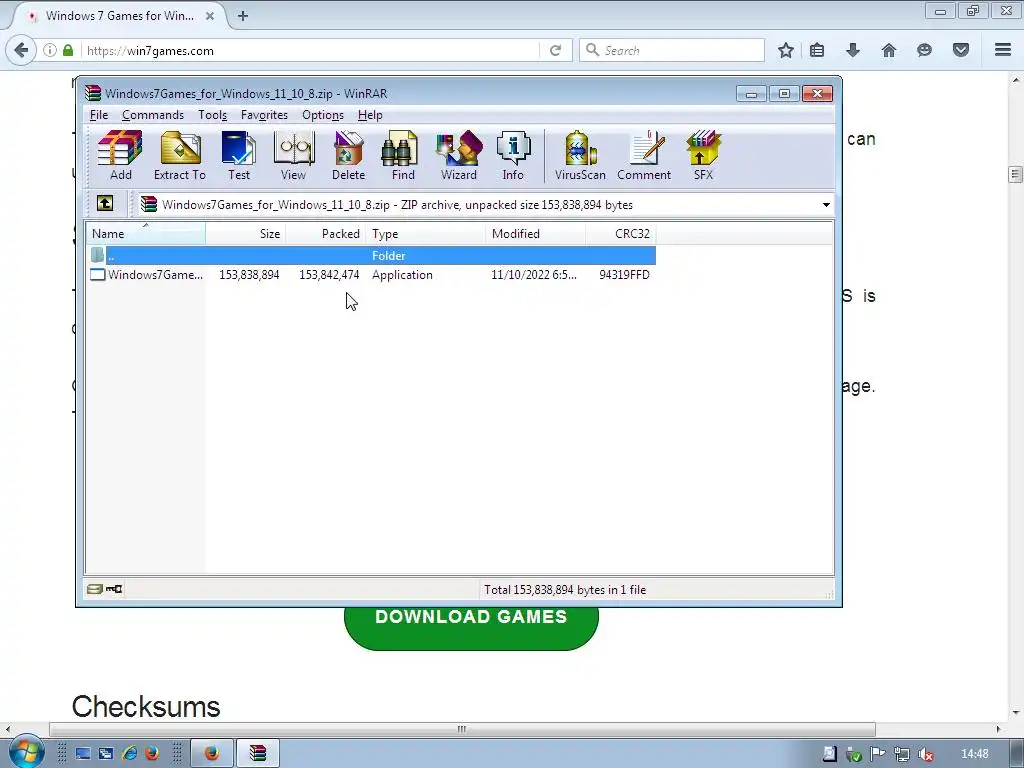This screenshot has width=1024, height=768.
Task: Open the Comment tool
Action: [x=644, y=156]
